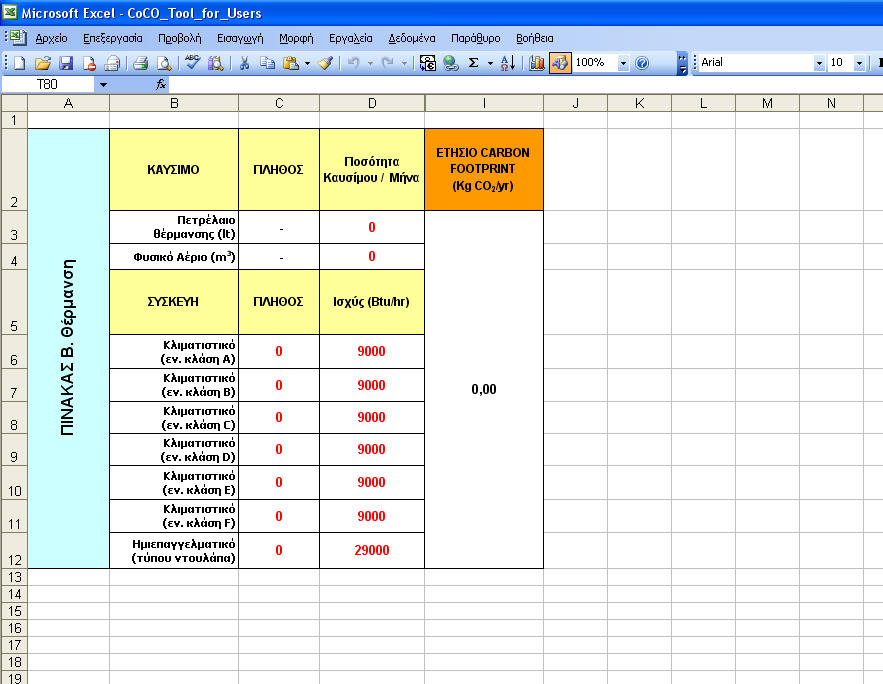Click the Ισχύς (Btu/hr) header cell
The width and height of the screenshot is (883, 684).
pos(372,302)
